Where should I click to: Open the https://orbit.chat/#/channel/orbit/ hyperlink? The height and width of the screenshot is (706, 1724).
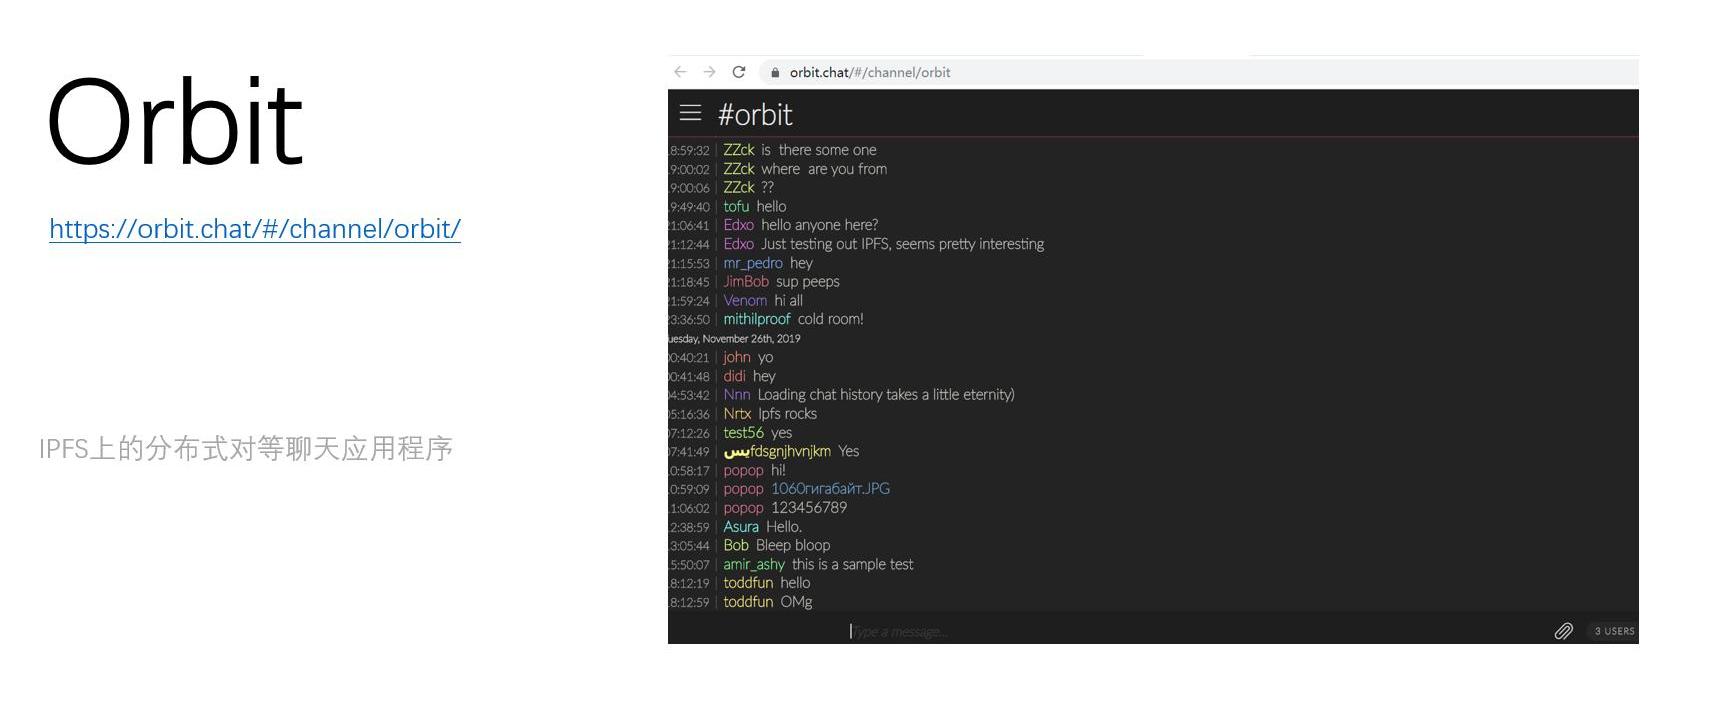tap(255, 229)
